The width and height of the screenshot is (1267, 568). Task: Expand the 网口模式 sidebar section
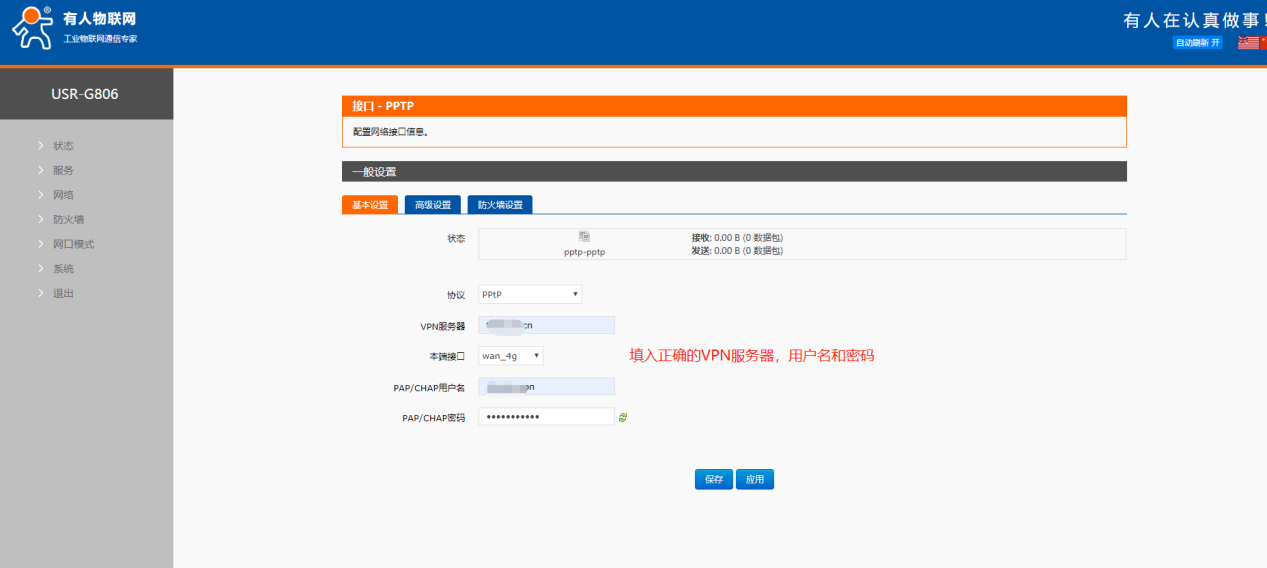(73, 244)
